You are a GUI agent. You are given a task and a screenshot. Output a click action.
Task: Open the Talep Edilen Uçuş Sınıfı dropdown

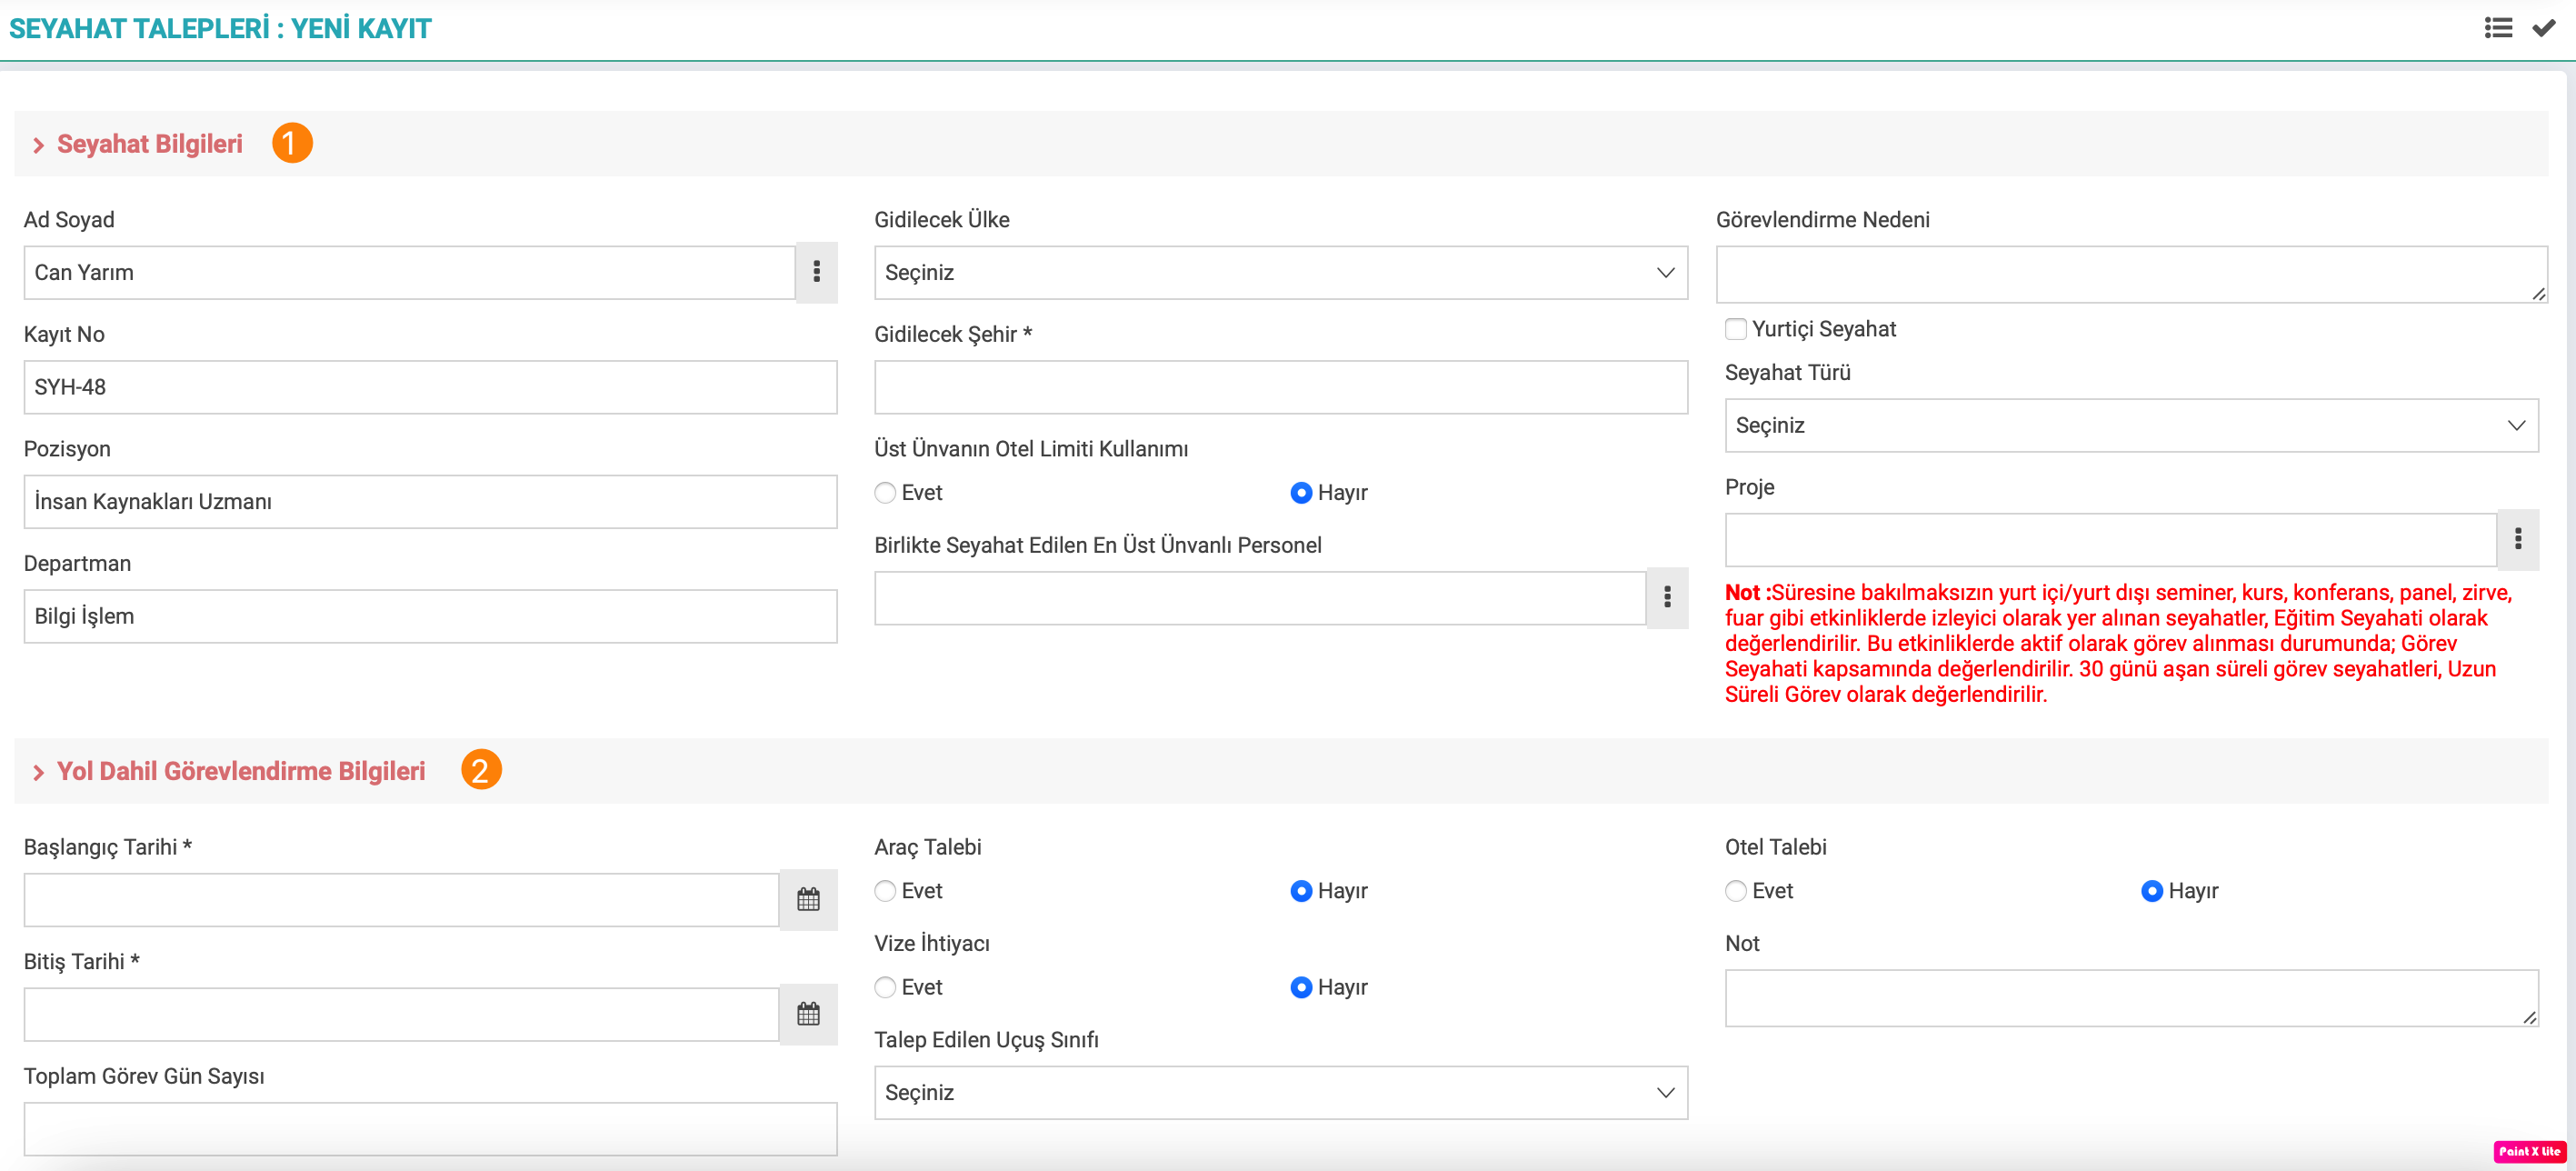[x=1280, y=1093]
